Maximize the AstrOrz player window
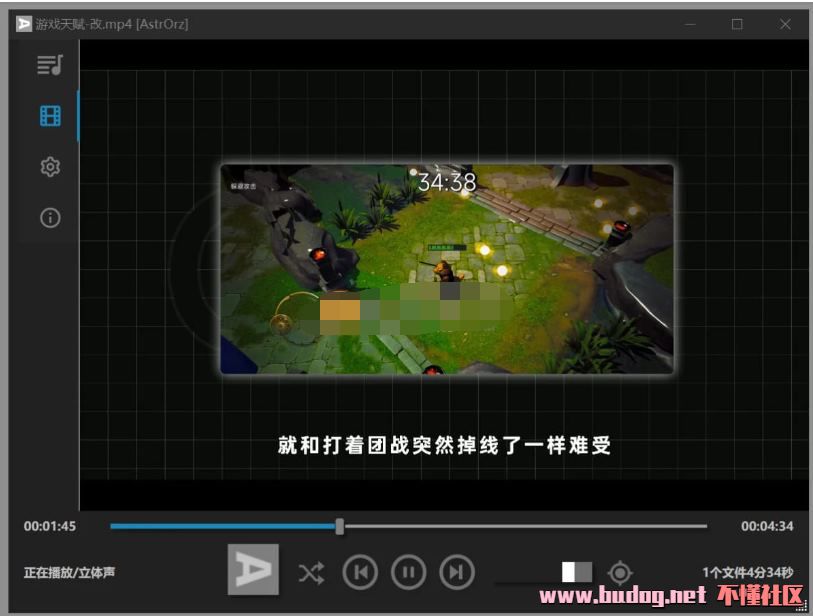Viewport: 813px width, 616px height. point(737,24)
